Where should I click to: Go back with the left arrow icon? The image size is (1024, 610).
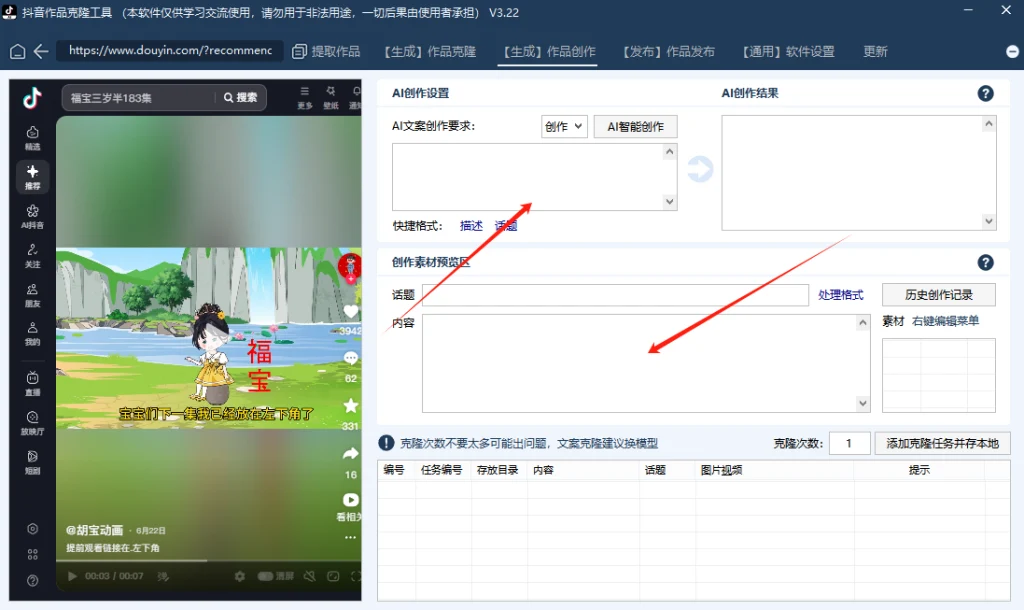(40, 52)
